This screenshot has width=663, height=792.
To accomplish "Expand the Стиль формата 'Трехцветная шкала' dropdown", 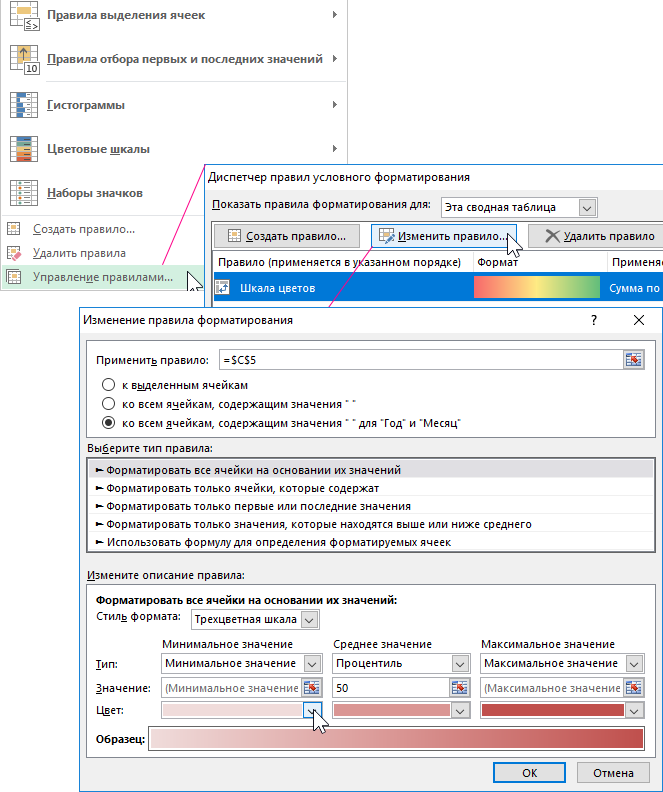I will click(310, 620).
